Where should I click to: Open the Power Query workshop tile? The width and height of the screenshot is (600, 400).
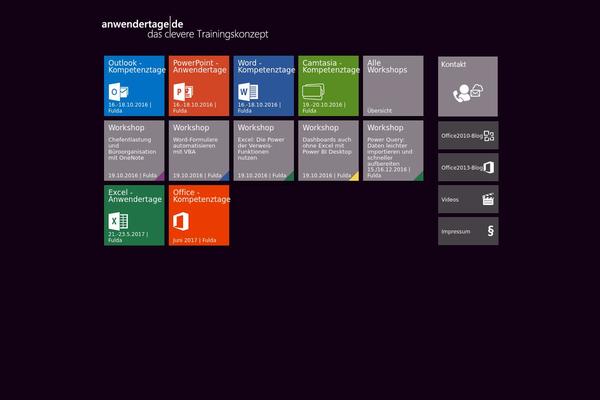click(393, 151)
